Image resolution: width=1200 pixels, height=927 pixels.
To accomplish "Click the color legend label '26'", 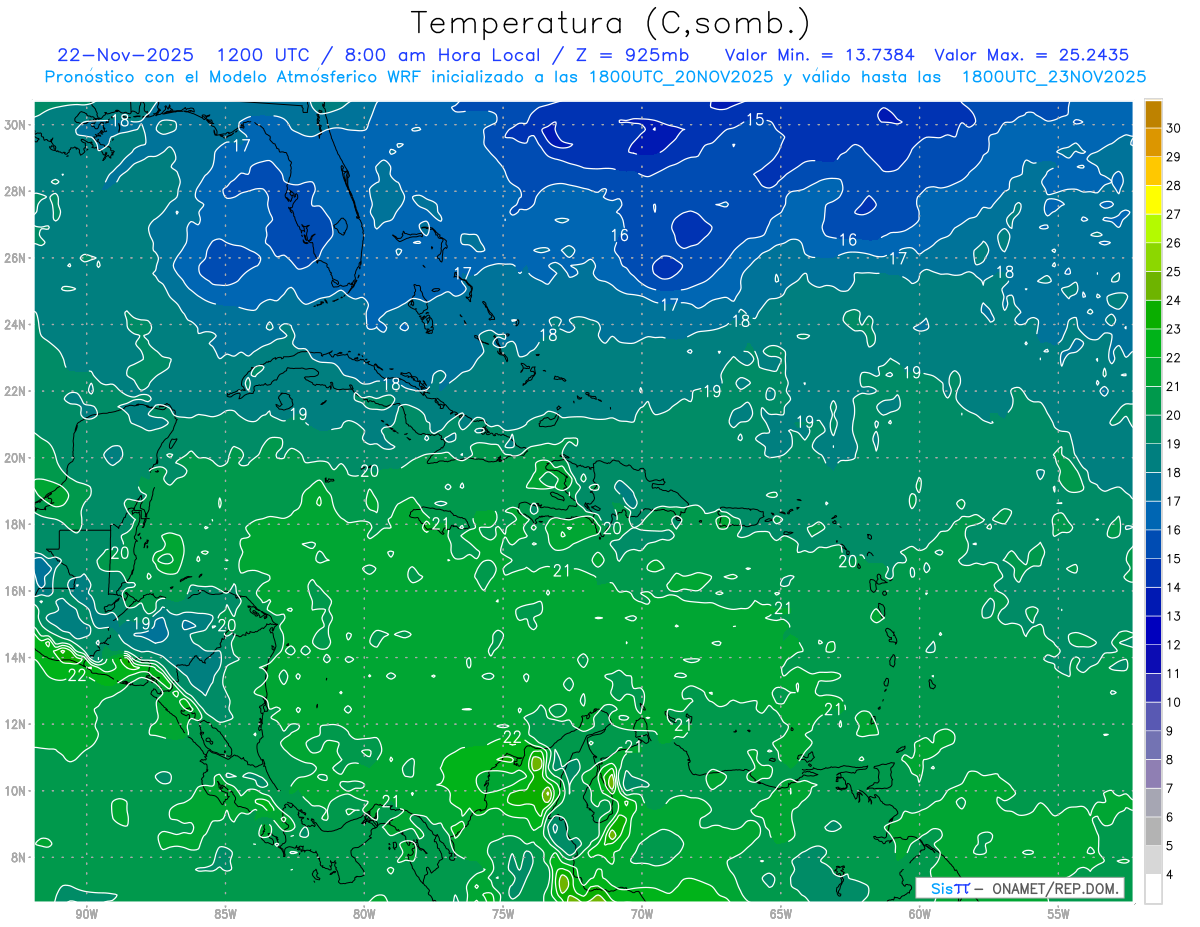I will click(1174, 243).
